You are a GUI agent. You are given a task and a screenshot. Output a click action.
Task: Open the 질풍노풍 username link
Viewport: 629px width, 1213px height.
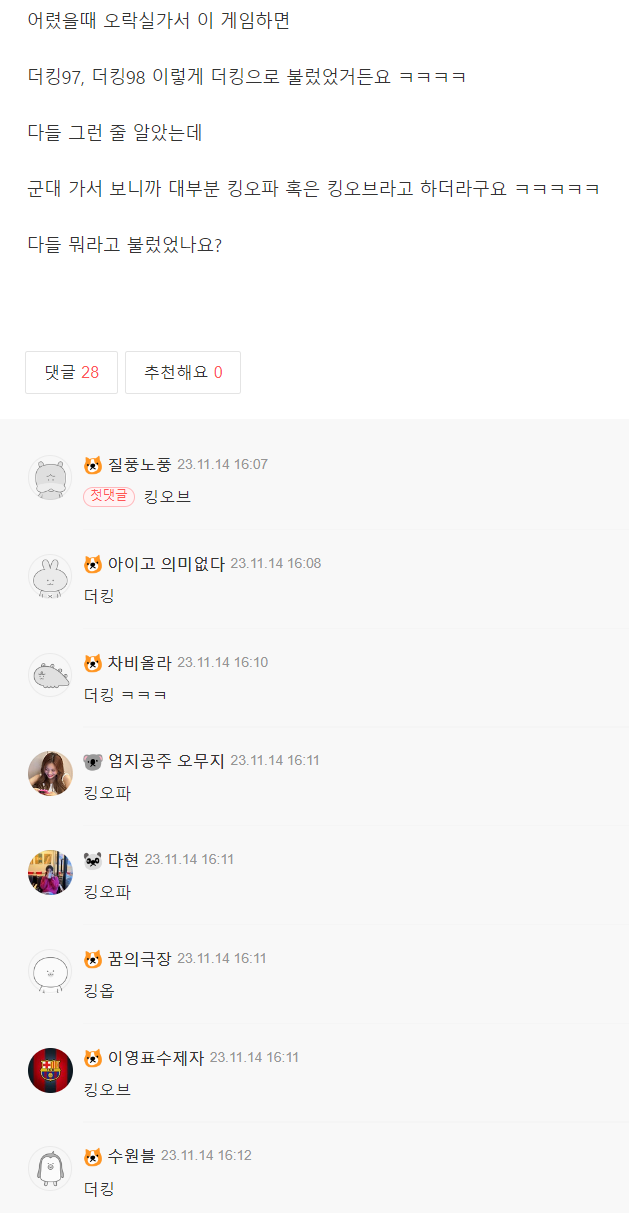[x=139, y=464]
